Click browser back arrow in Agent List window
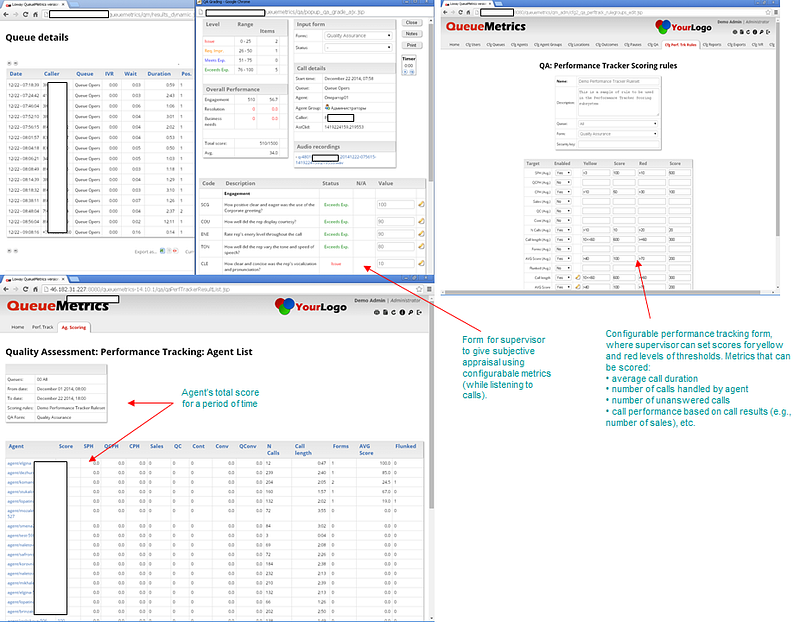 (x=6, y=289)
